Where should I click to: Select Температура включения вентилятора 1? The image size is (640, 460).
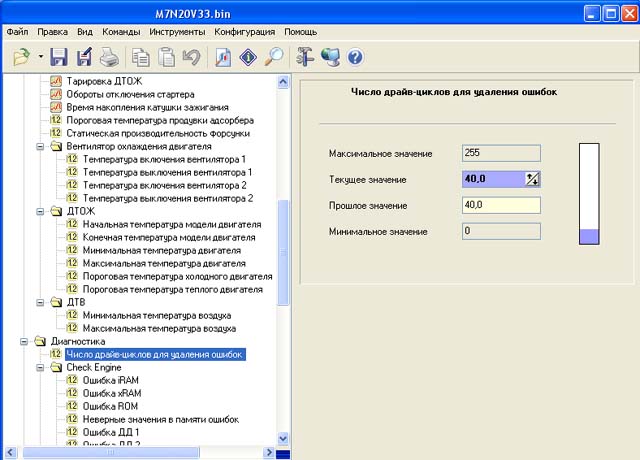pyautogui.click(x=164, y=159)
